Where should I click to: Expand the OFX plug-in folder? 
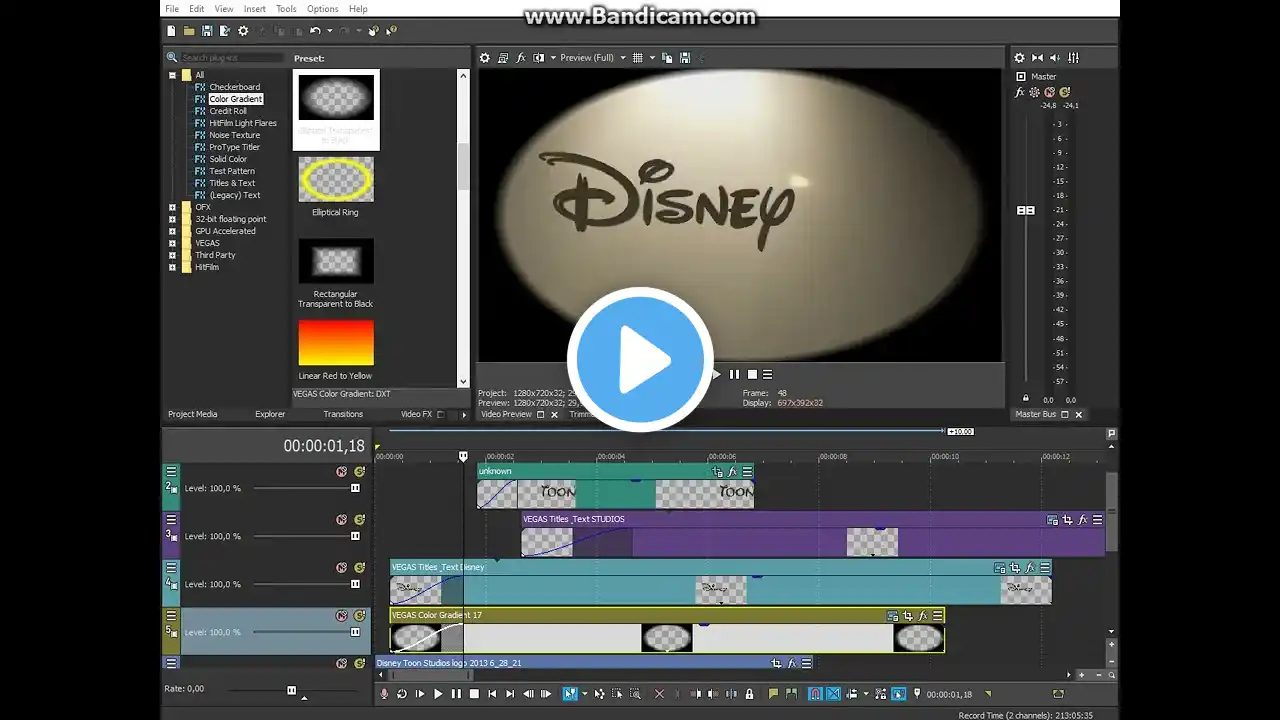tap(172, 207)
